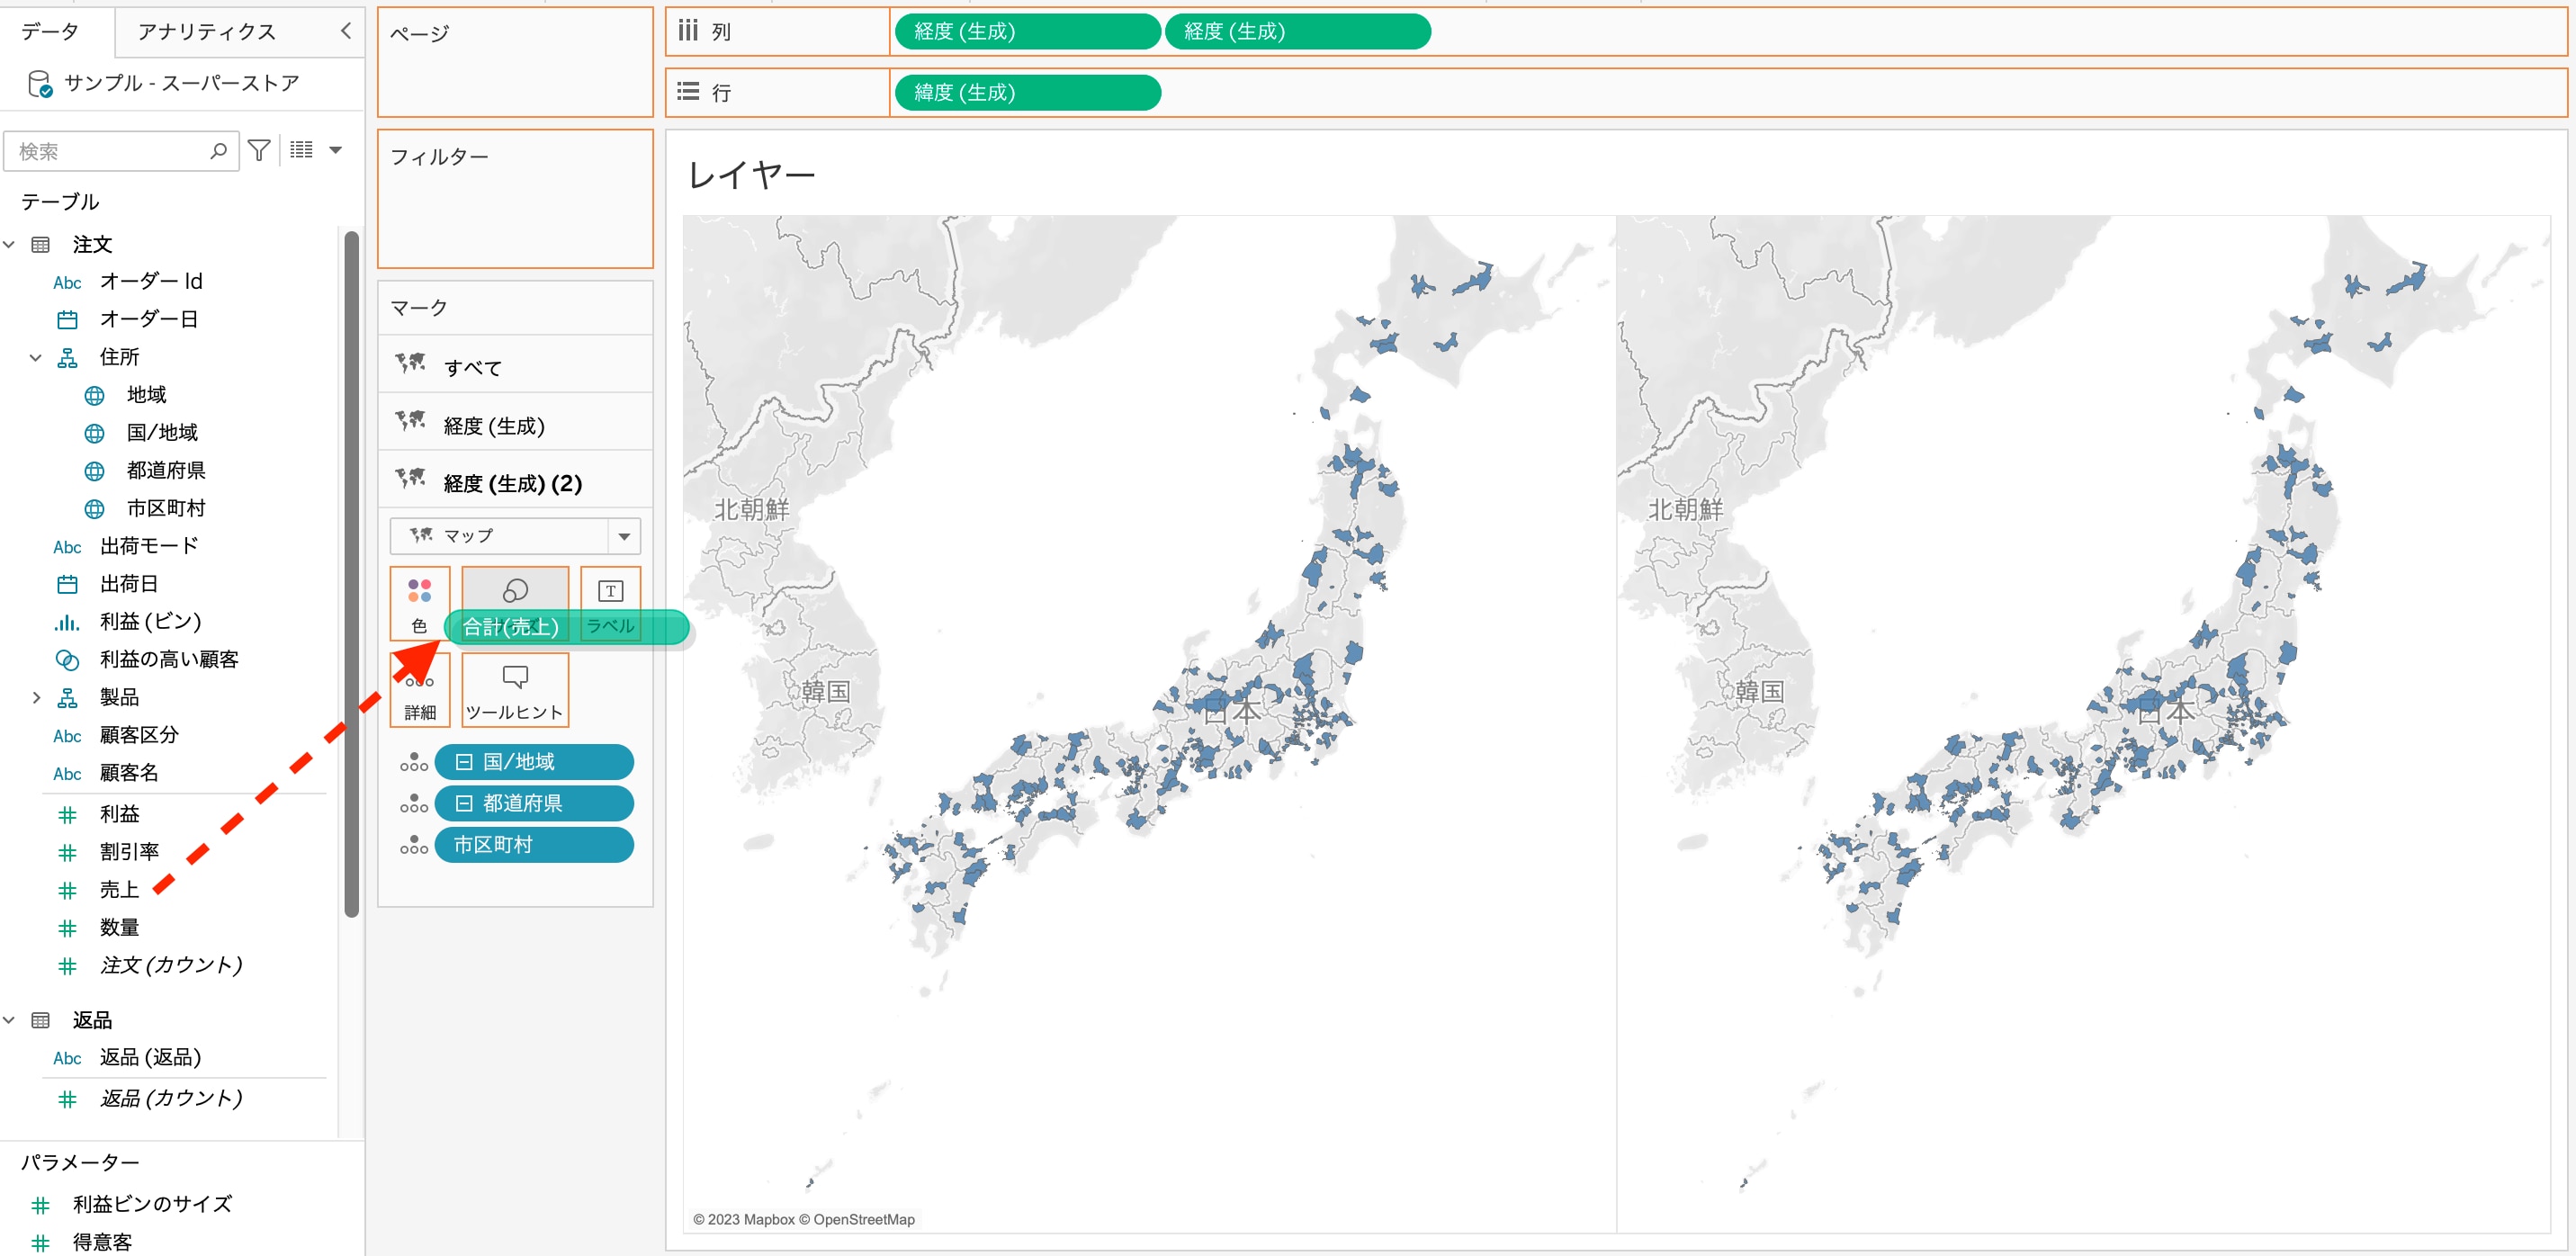Click the 色 color marks button
This screenshot has height=1256, width=2576.
(x=420, y=603)
